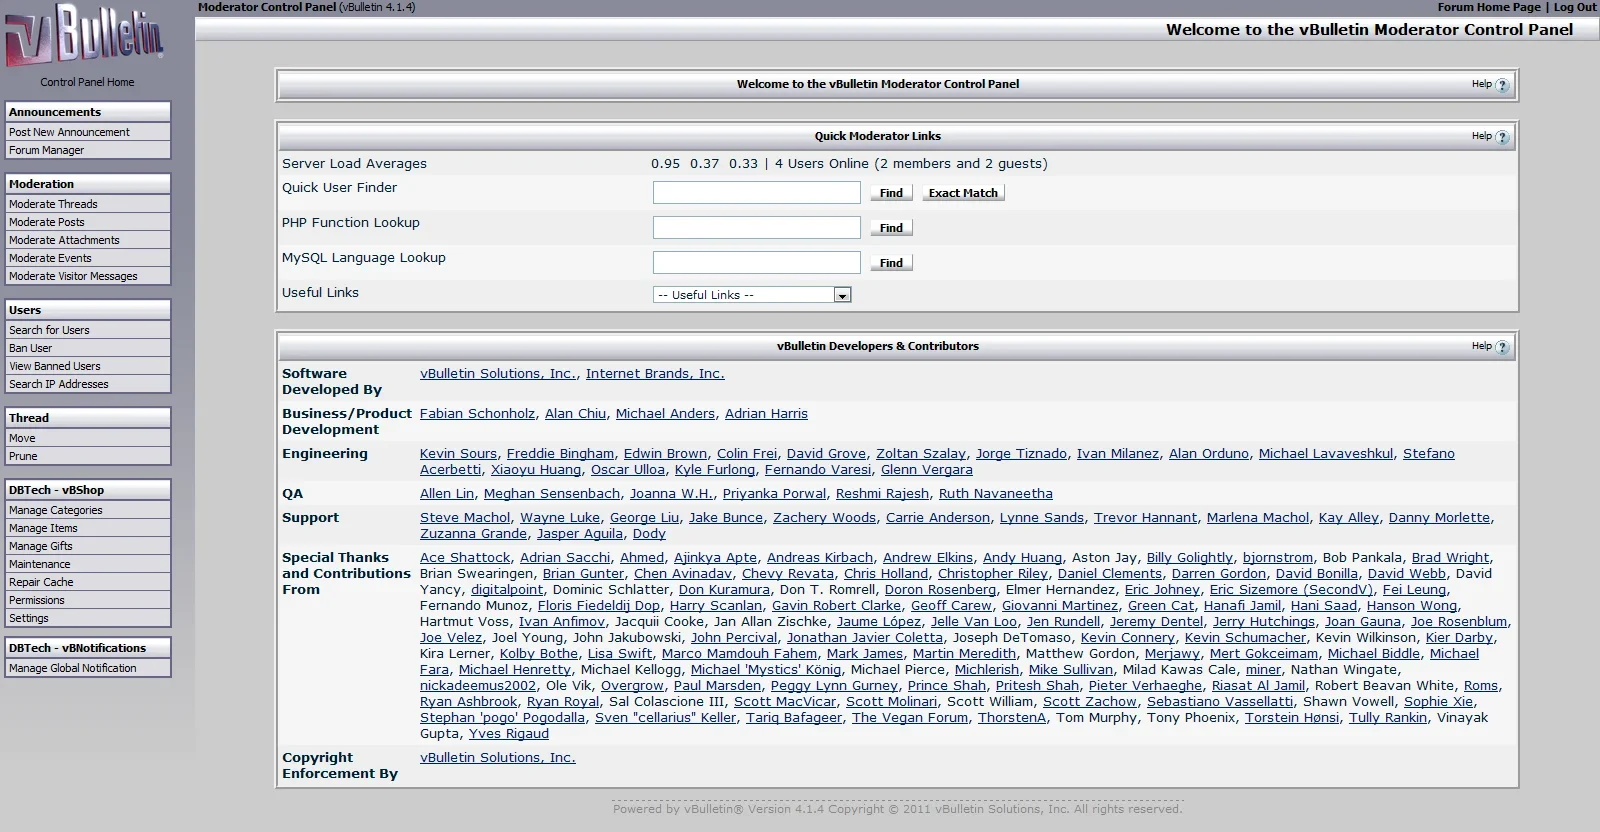Click the Server Load Averages values text

[x=849, y=163]
